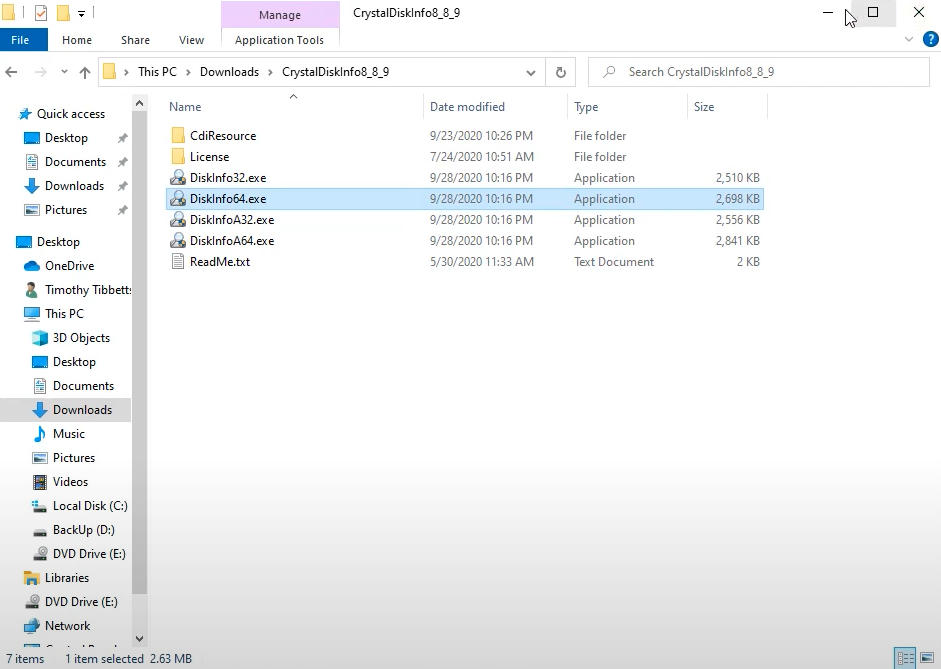The image size is (941, 669).
Task: Click the Search CrystalDiskInfo8_8_9 field
Action: click(x=759, y=72)
